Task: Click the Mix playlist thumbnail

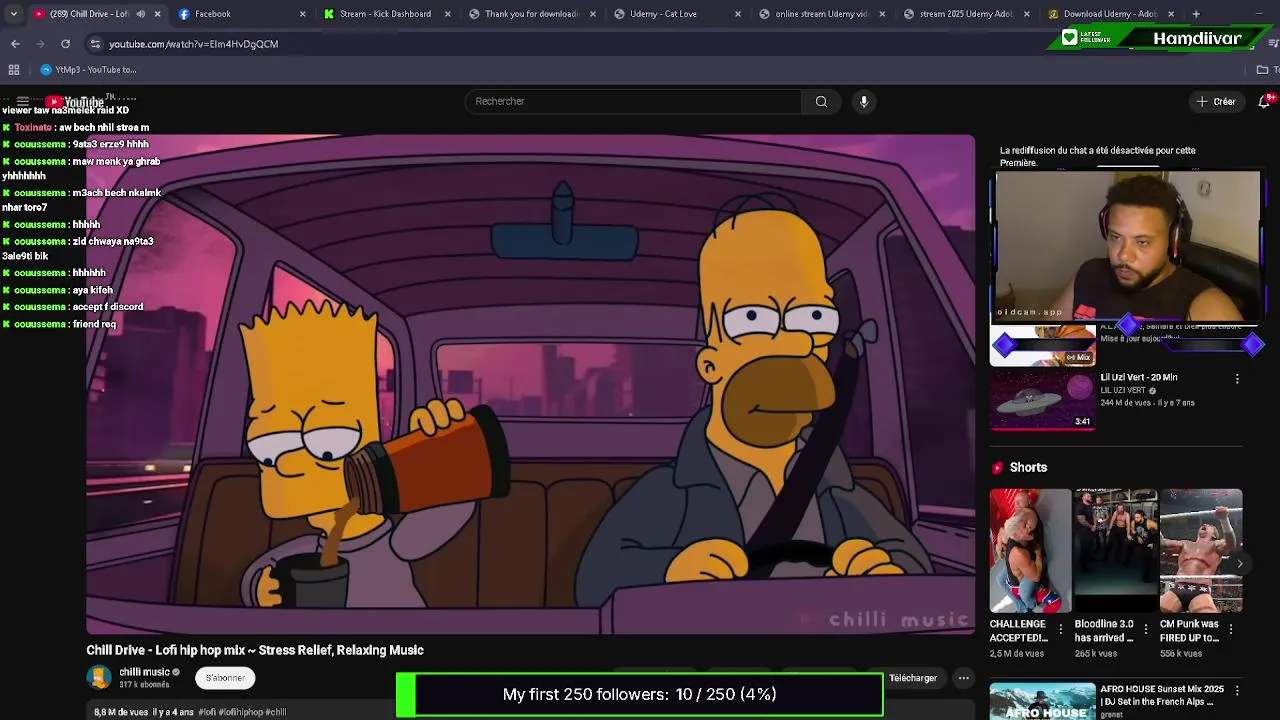Action: 1042,345
